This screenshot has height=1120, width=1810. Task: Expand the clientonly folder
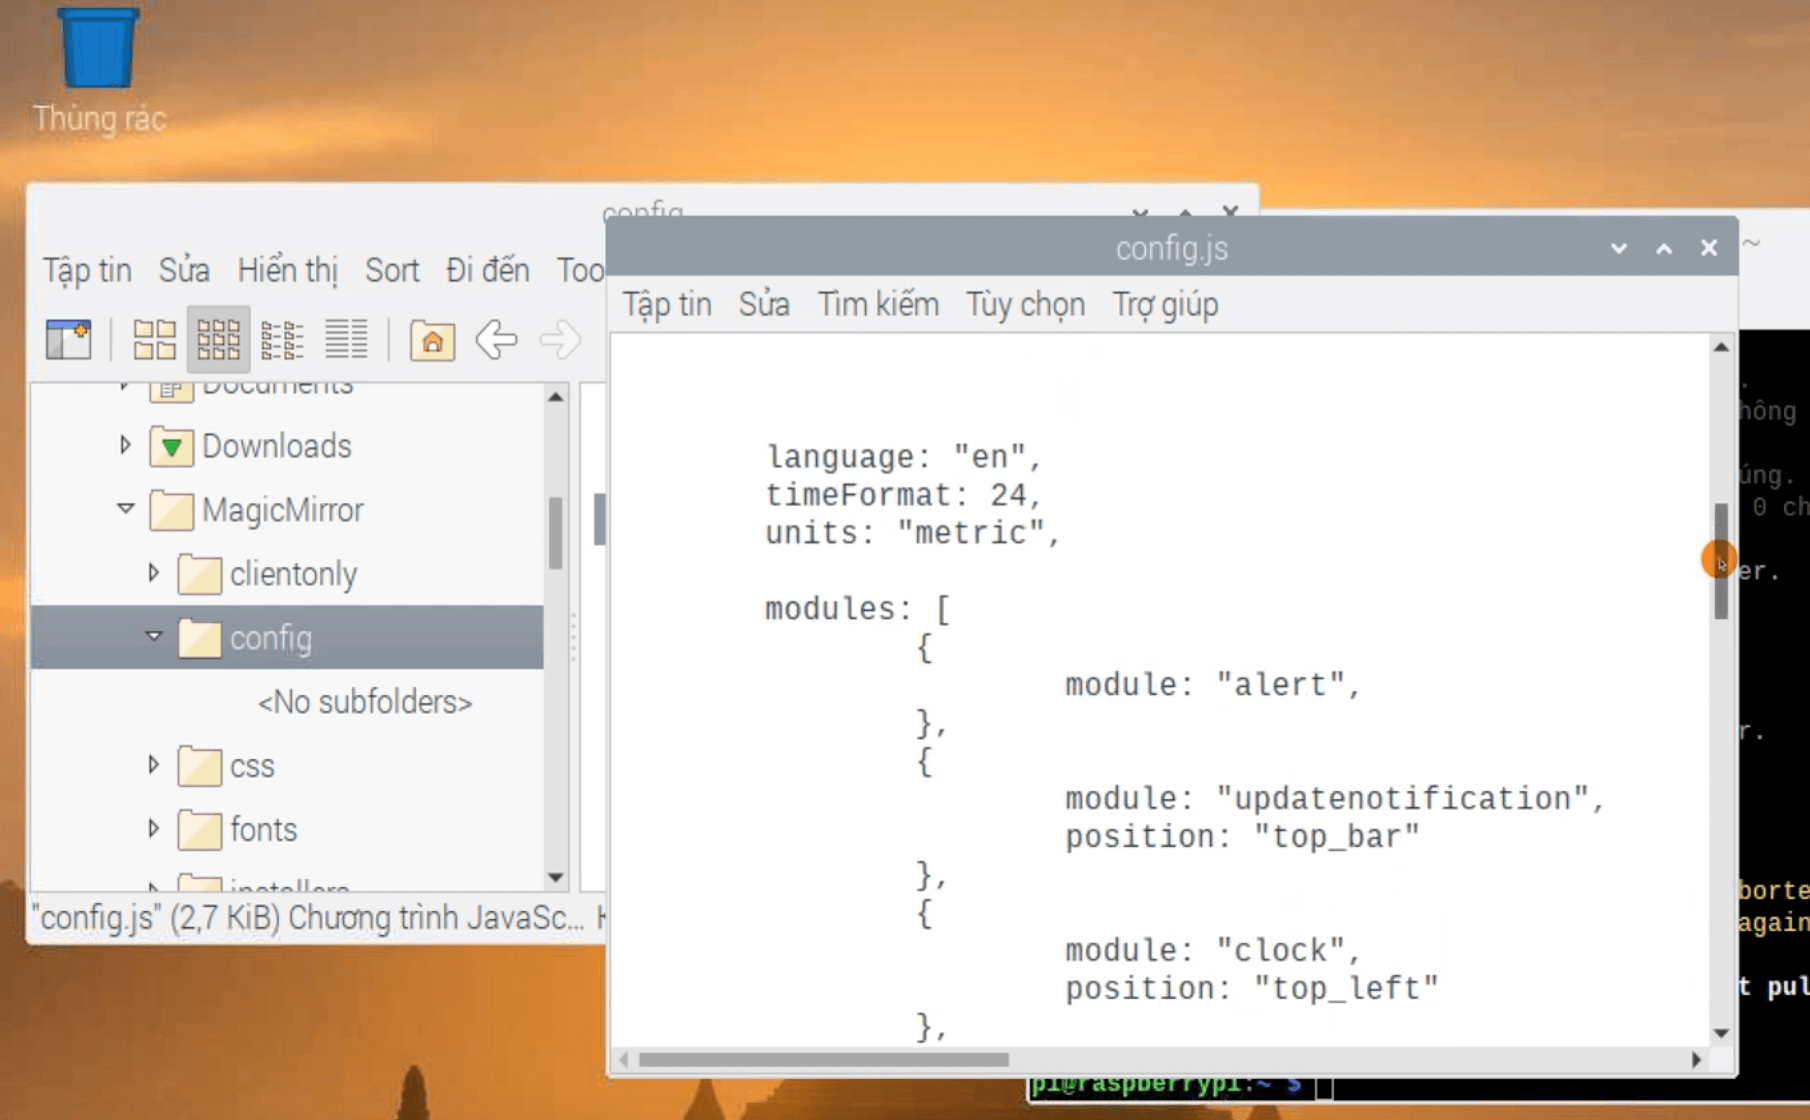pyautogui.click(x=153, y=573)
